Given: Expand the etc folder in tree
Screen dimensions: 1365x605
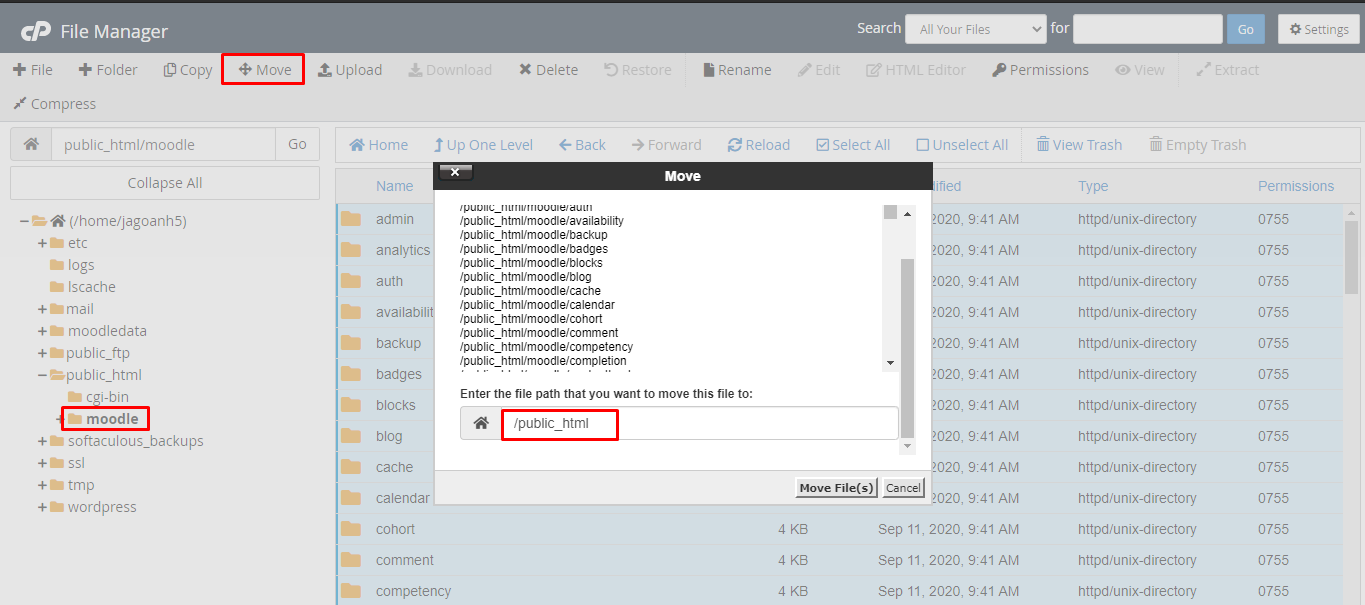Looking at the screenshot, I should click(x=42, y=243).
